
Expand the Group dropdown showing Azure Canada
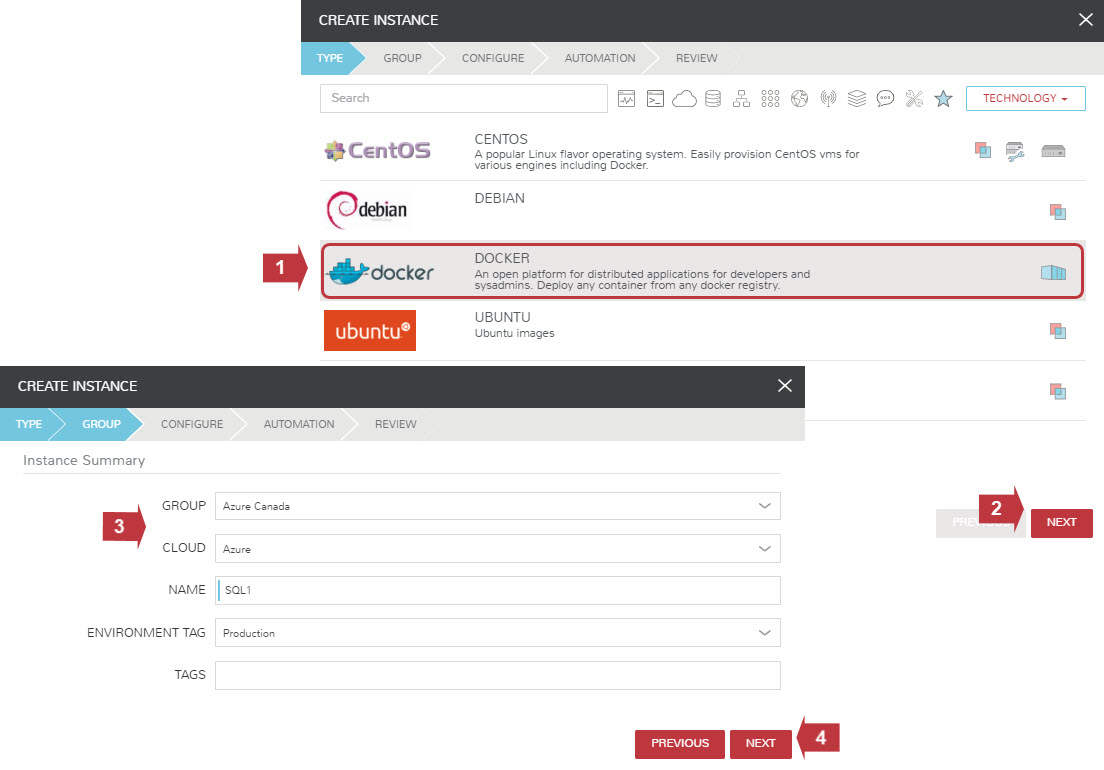(497, 506)
